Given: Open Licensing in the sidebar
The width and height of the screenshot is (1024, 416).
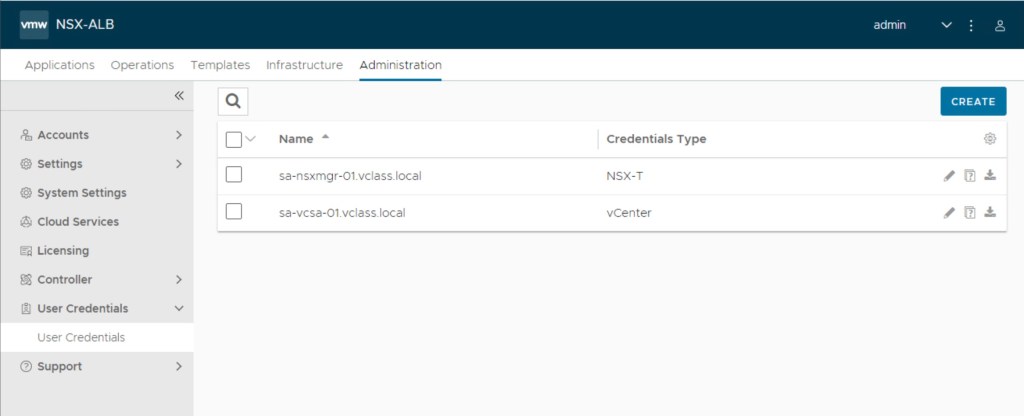Looking at the screenshot, I should click(x=62, y=251).
